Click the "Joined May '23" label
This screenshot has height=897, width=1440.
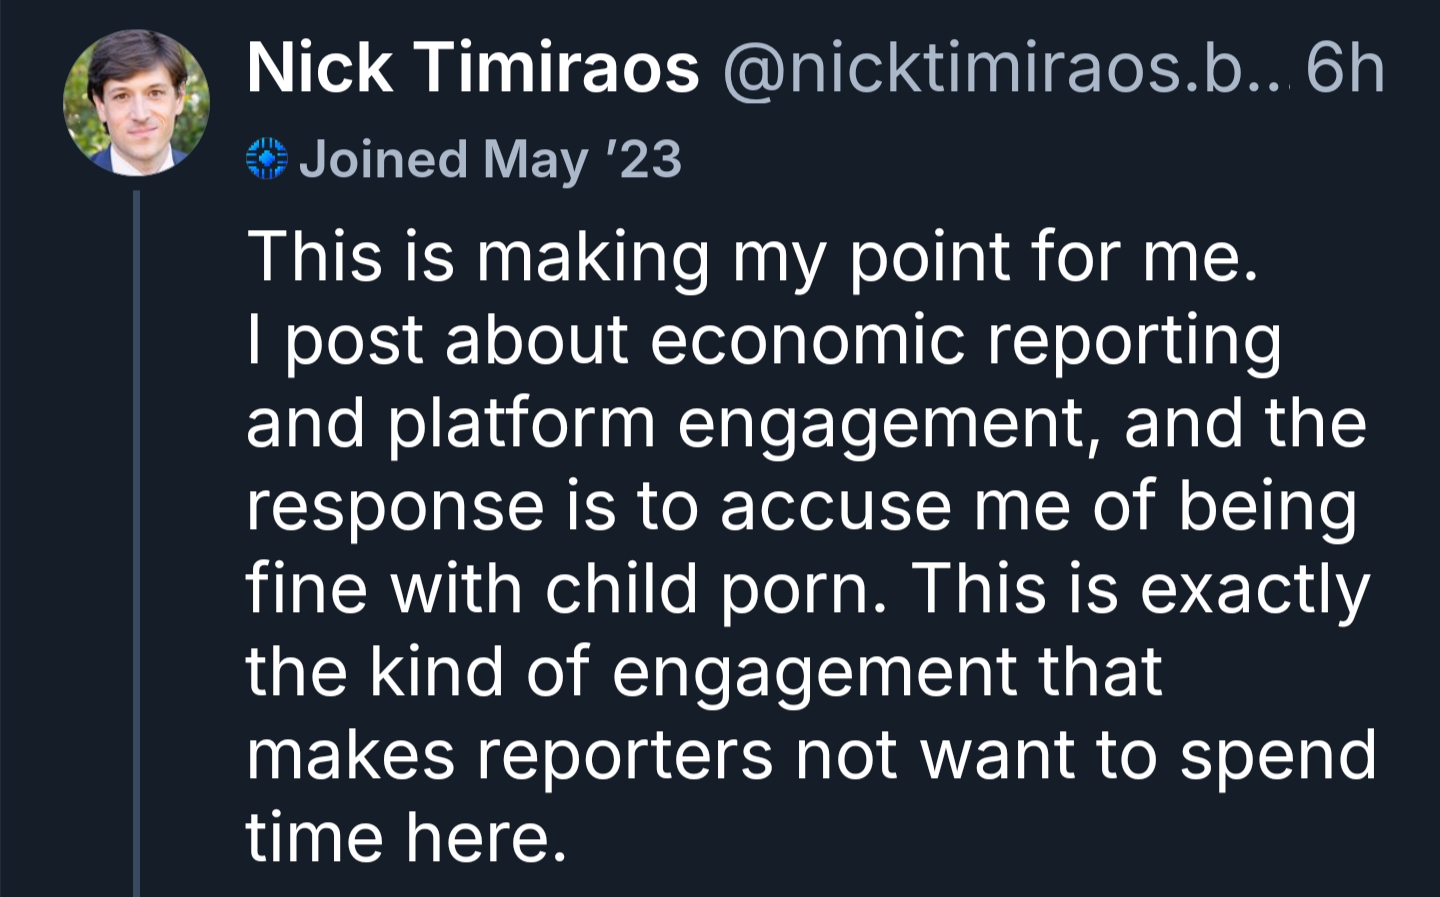(490, 159)
